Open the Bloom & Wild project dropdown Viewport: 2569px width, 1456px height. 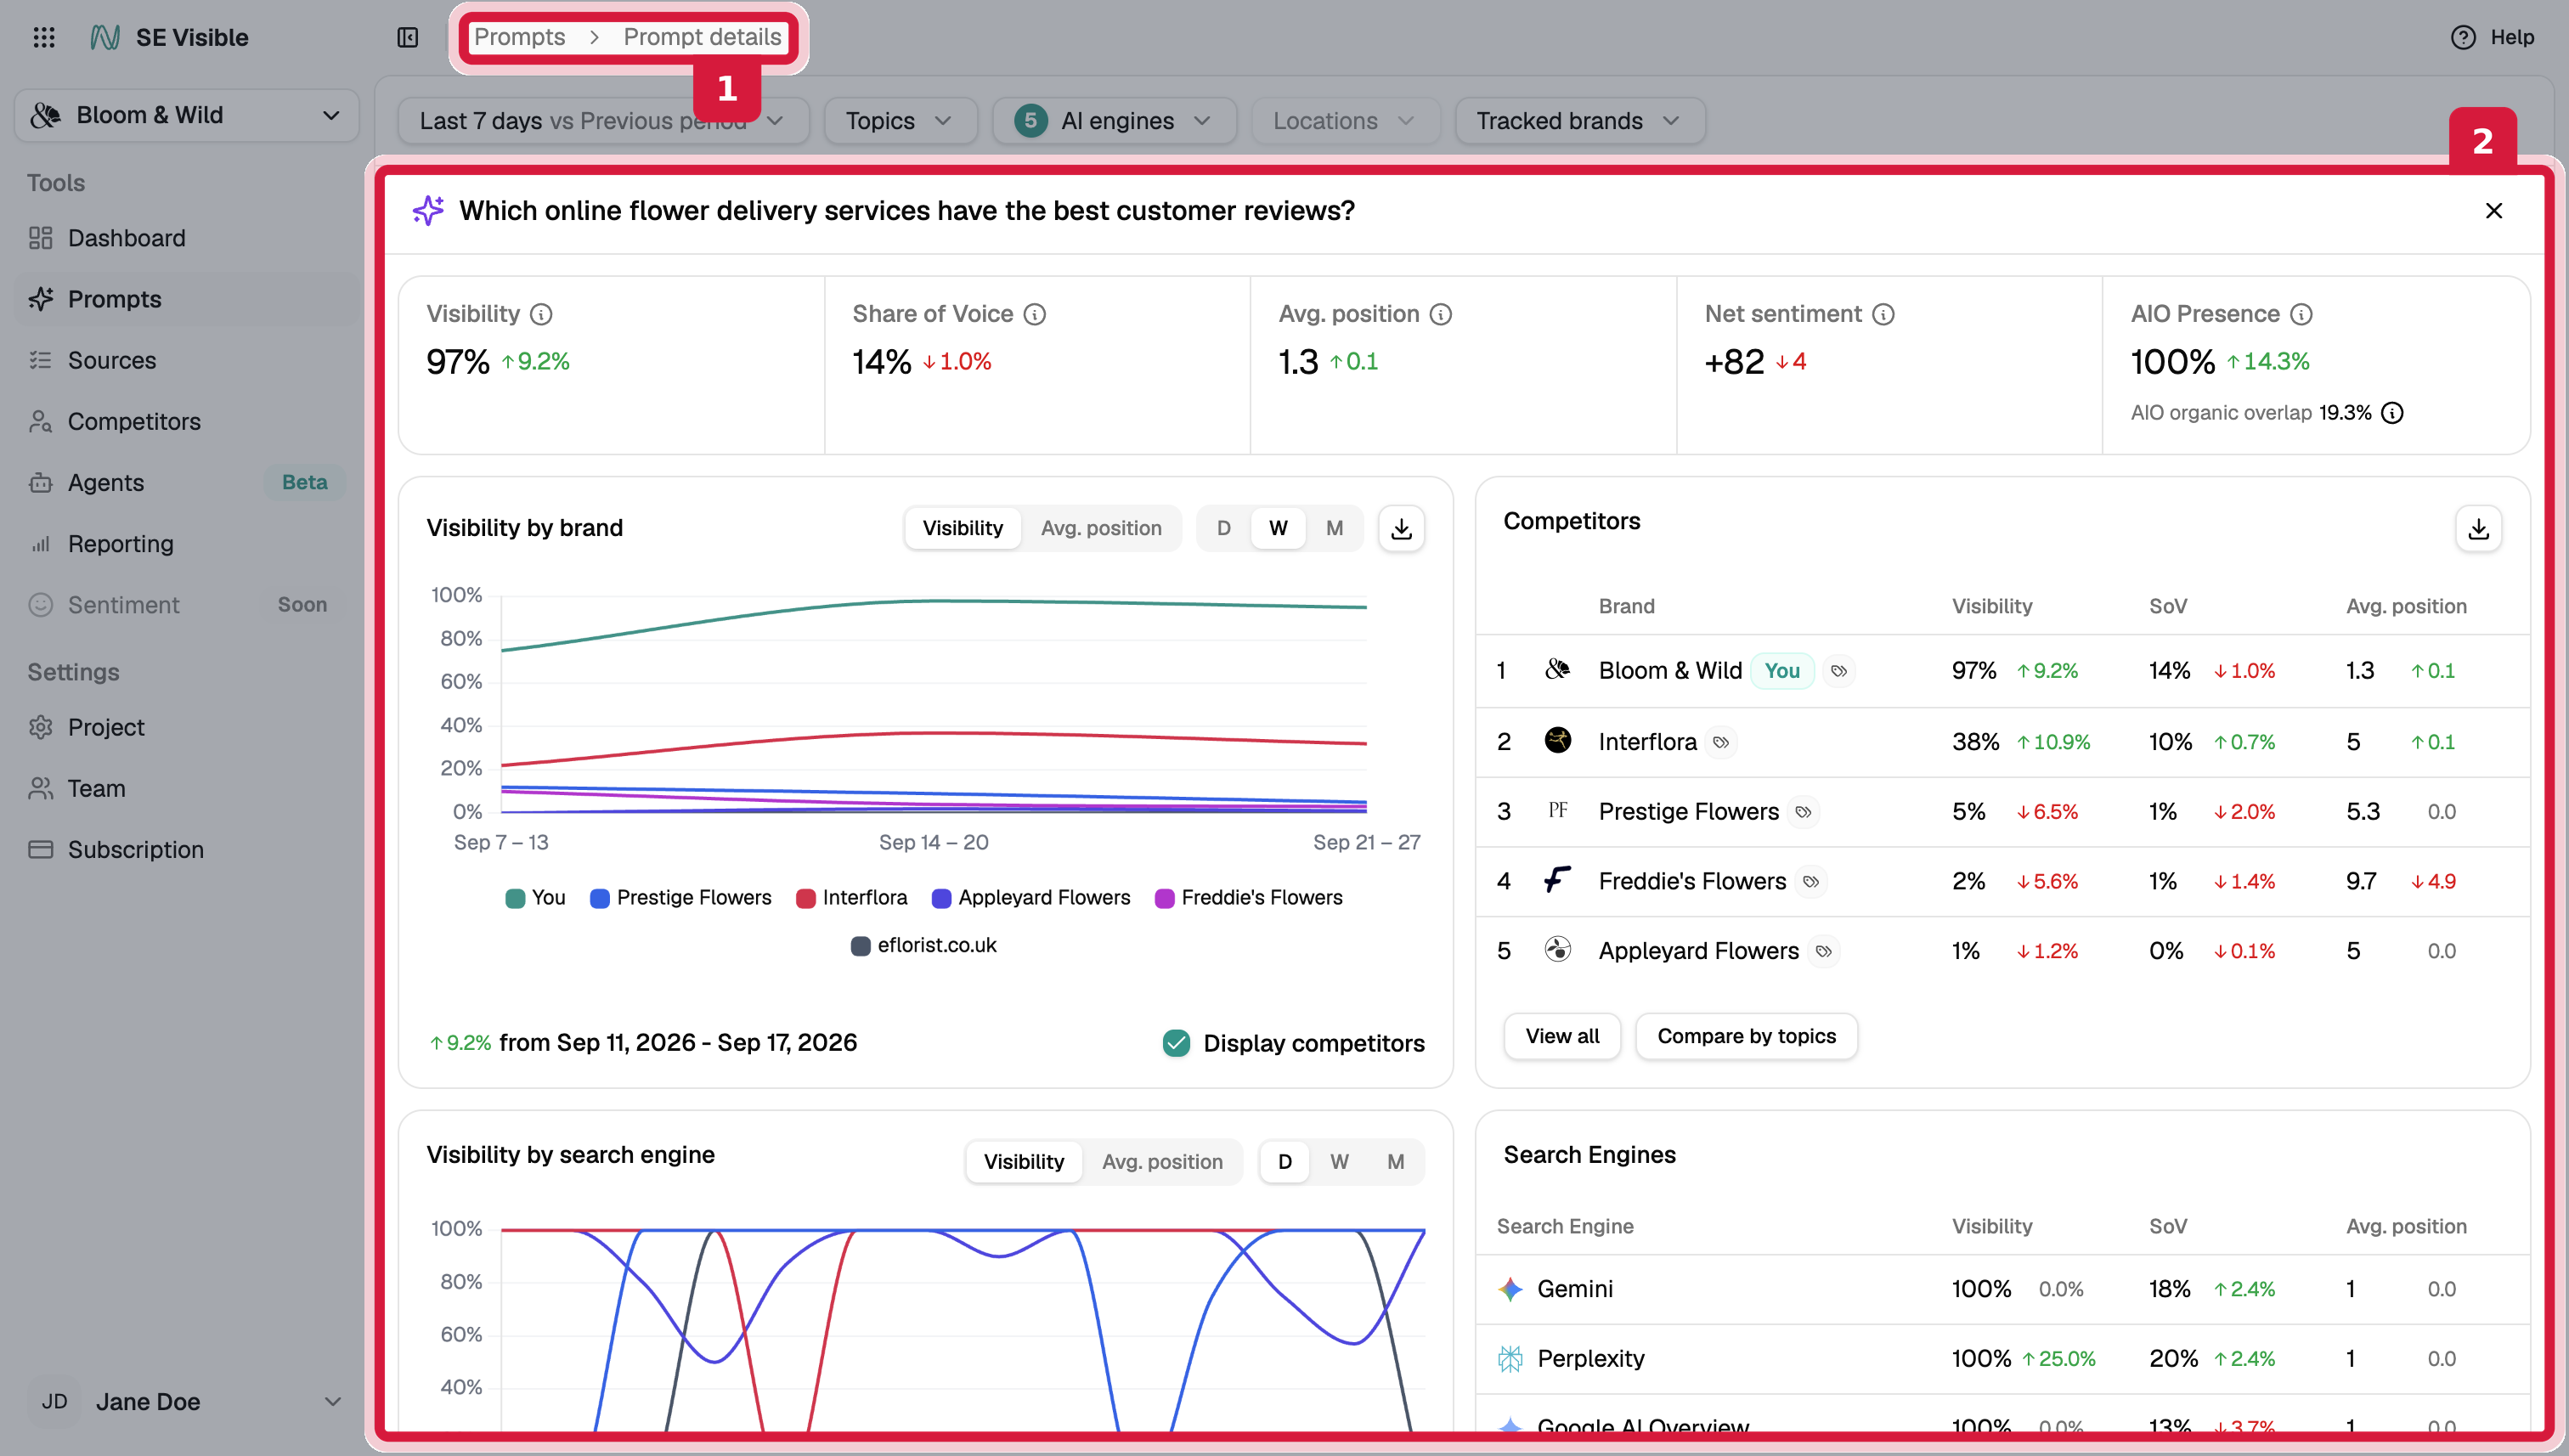click(x=187, y=115)
